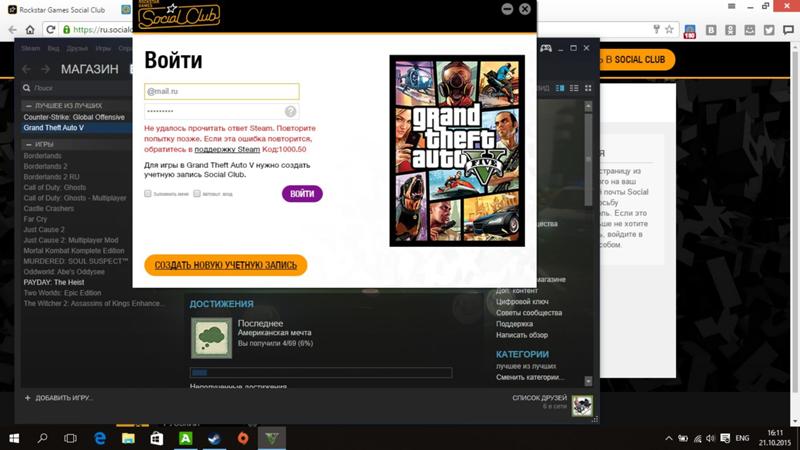Screen dimensions: 800x450
Task: Show hidden system tray icons chevron
Action: [x=668, y=438]
